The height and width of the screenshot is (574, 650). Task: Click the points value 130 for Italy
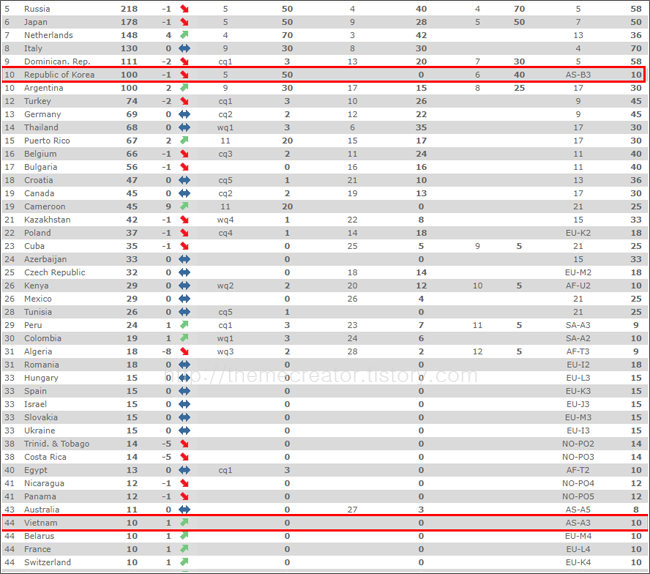click(129, 48)
